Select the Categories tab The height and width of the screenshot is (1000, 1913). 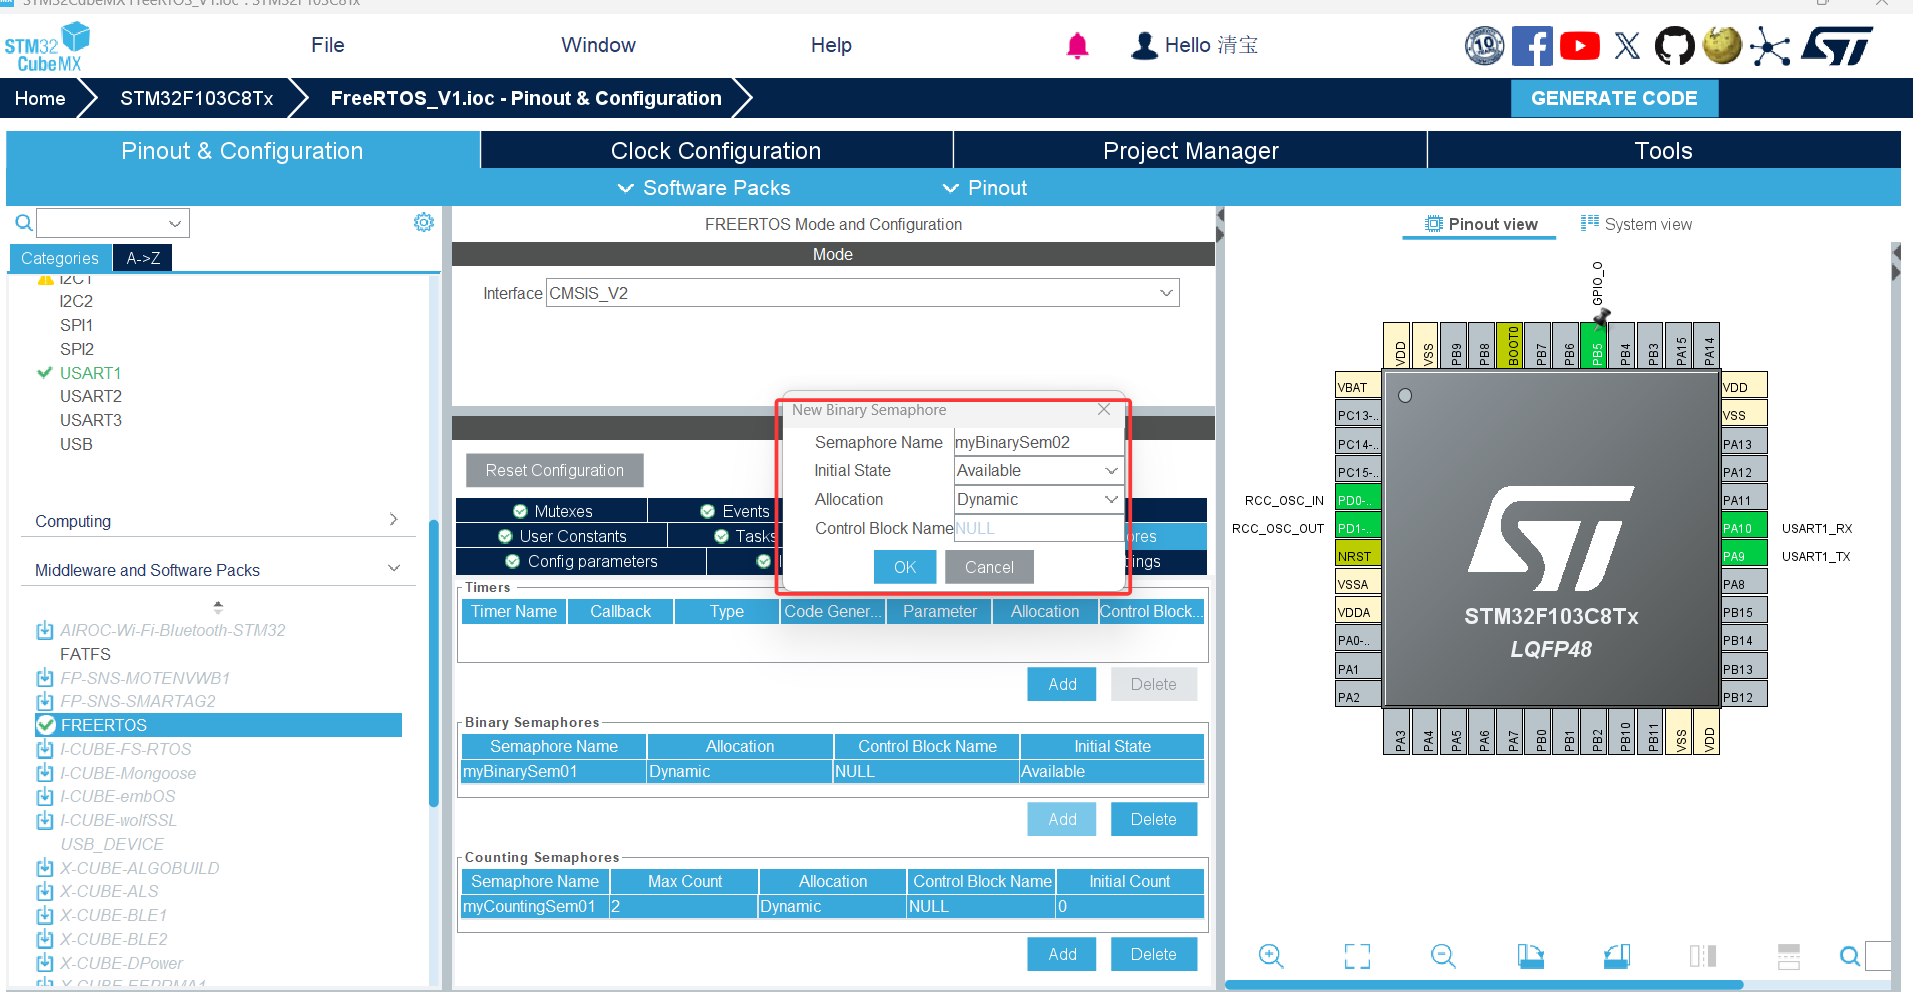tap(60, 258)
